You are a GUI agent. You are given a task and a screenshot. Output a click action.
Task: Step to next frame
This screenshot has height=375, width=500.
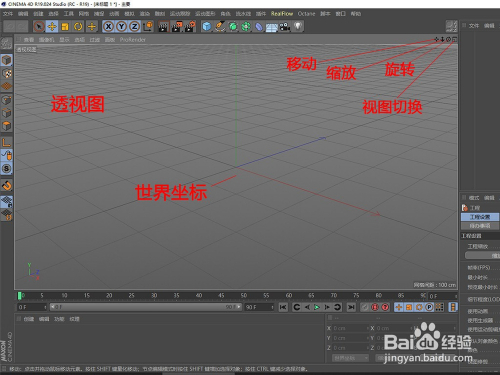[327, 307]
